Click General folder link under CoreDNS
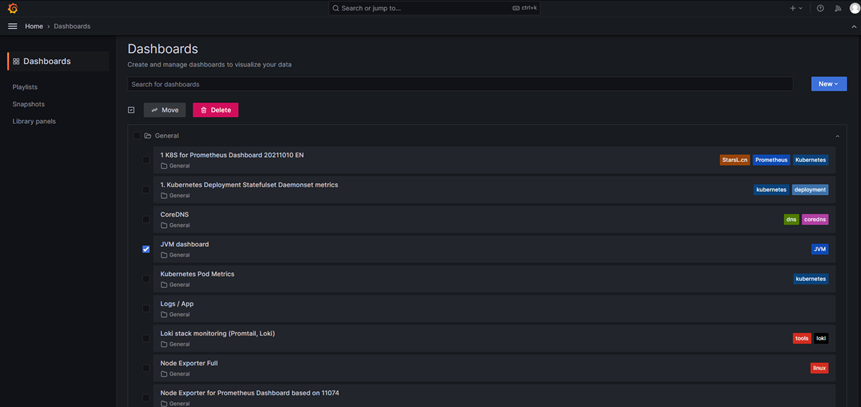The height and width of the screenshot is (407, 861). (x=175, y=225)
